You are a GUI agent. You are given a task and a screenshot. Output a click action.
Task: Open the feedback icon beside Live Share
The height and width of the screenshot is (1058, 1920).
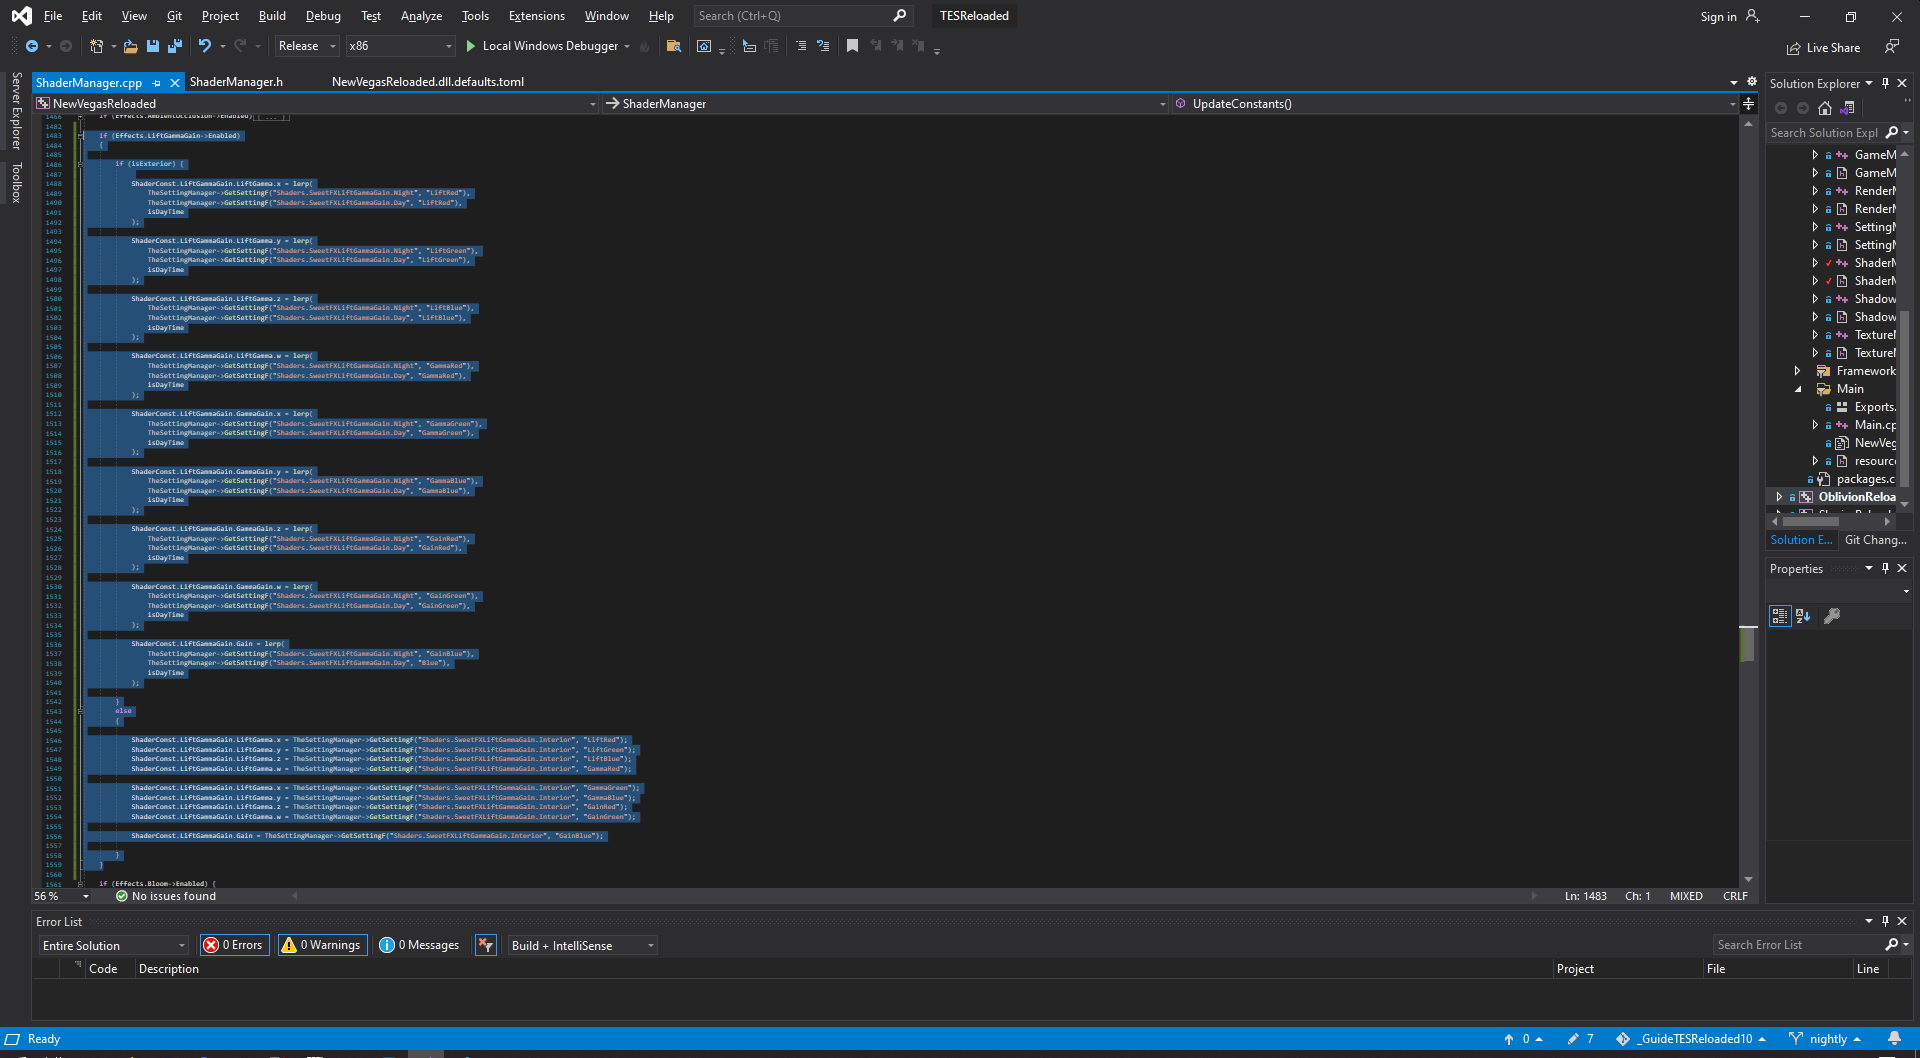[1891, 47]
